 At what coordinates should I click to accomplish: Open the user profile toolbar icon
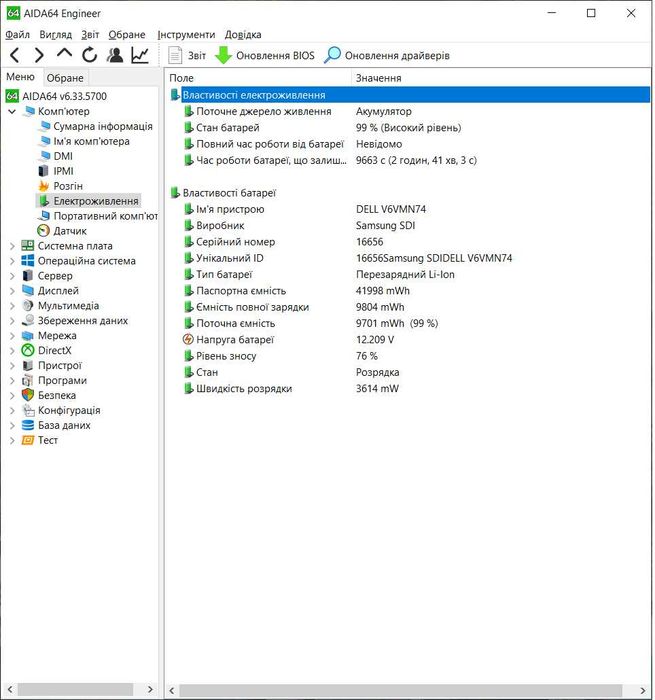click(x=115, y=55)
